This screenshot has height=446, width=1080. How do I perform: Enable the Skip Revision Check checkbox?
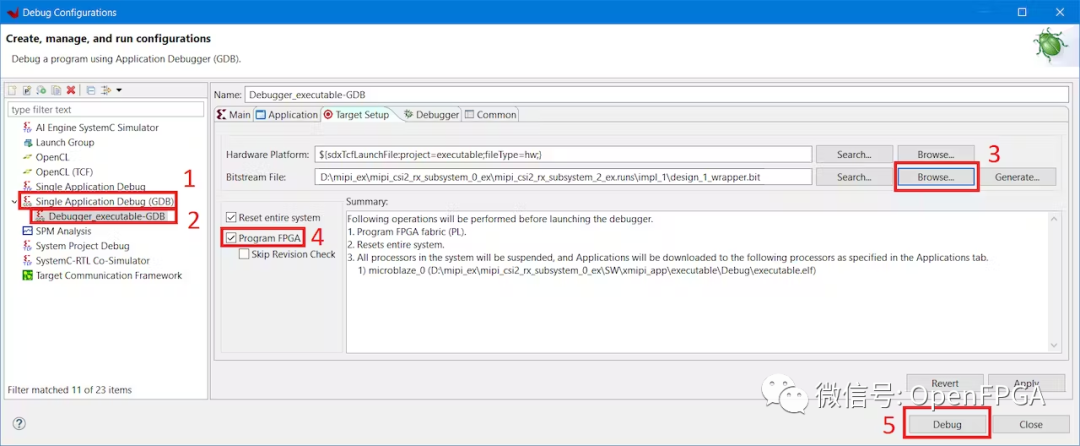pyautogui.click(x=244, y=254)
